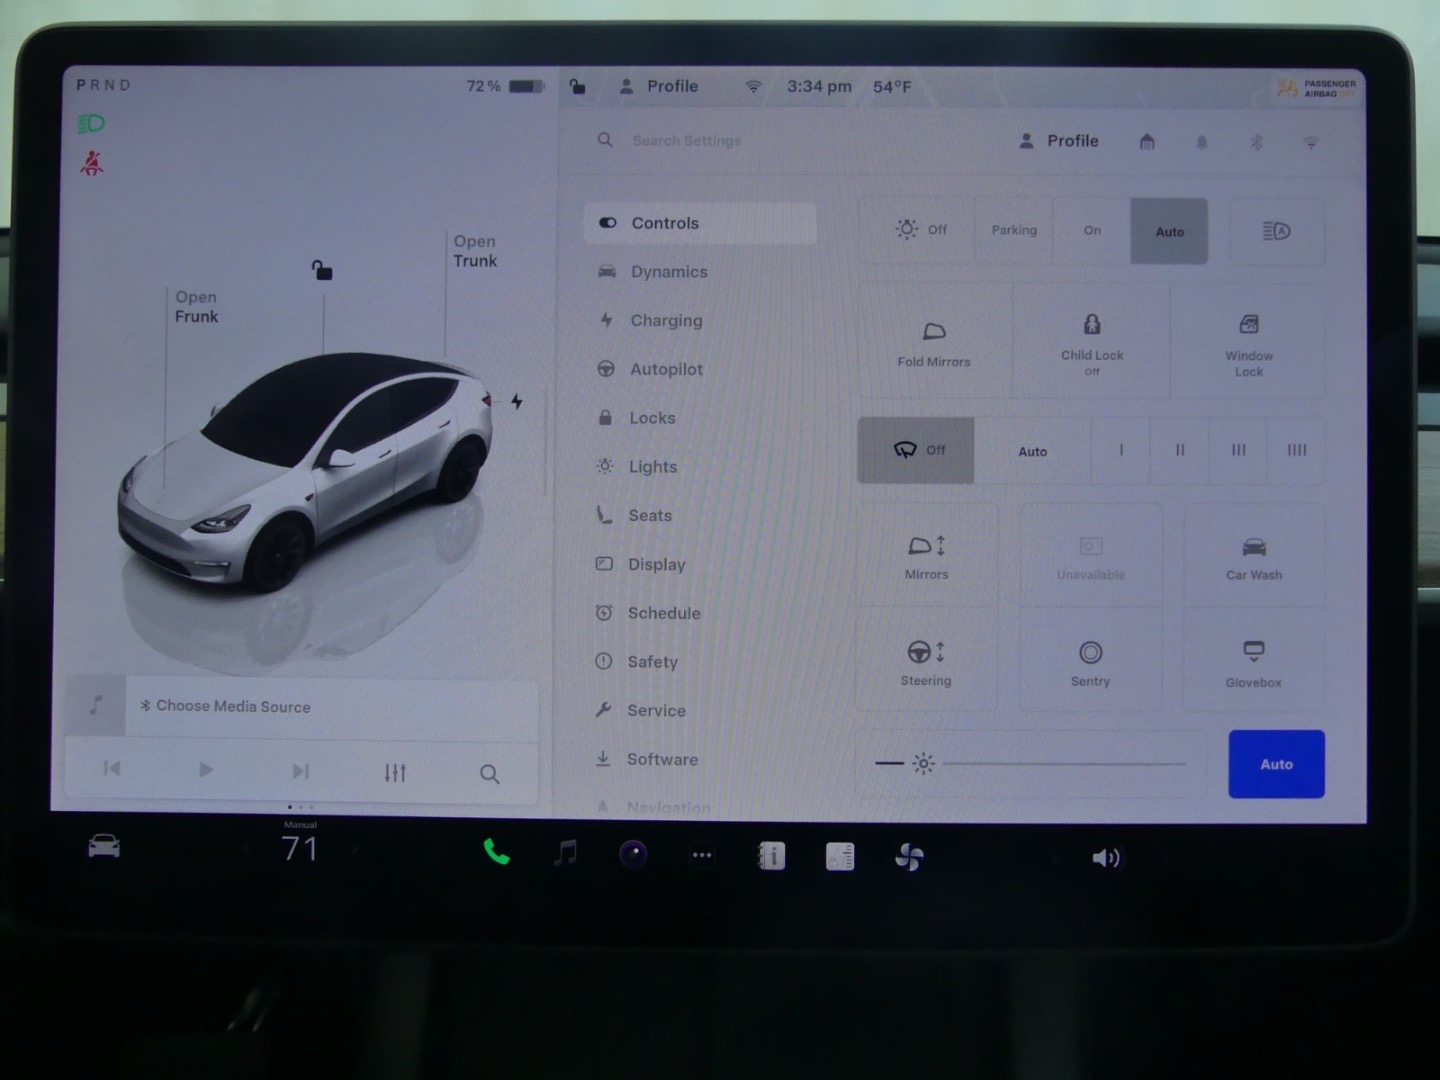The width and height of the screenshot is (1440, 1080).
Task: Open the Choose Media Source selector
Action: pyautogui.click(x=233, y=706)
